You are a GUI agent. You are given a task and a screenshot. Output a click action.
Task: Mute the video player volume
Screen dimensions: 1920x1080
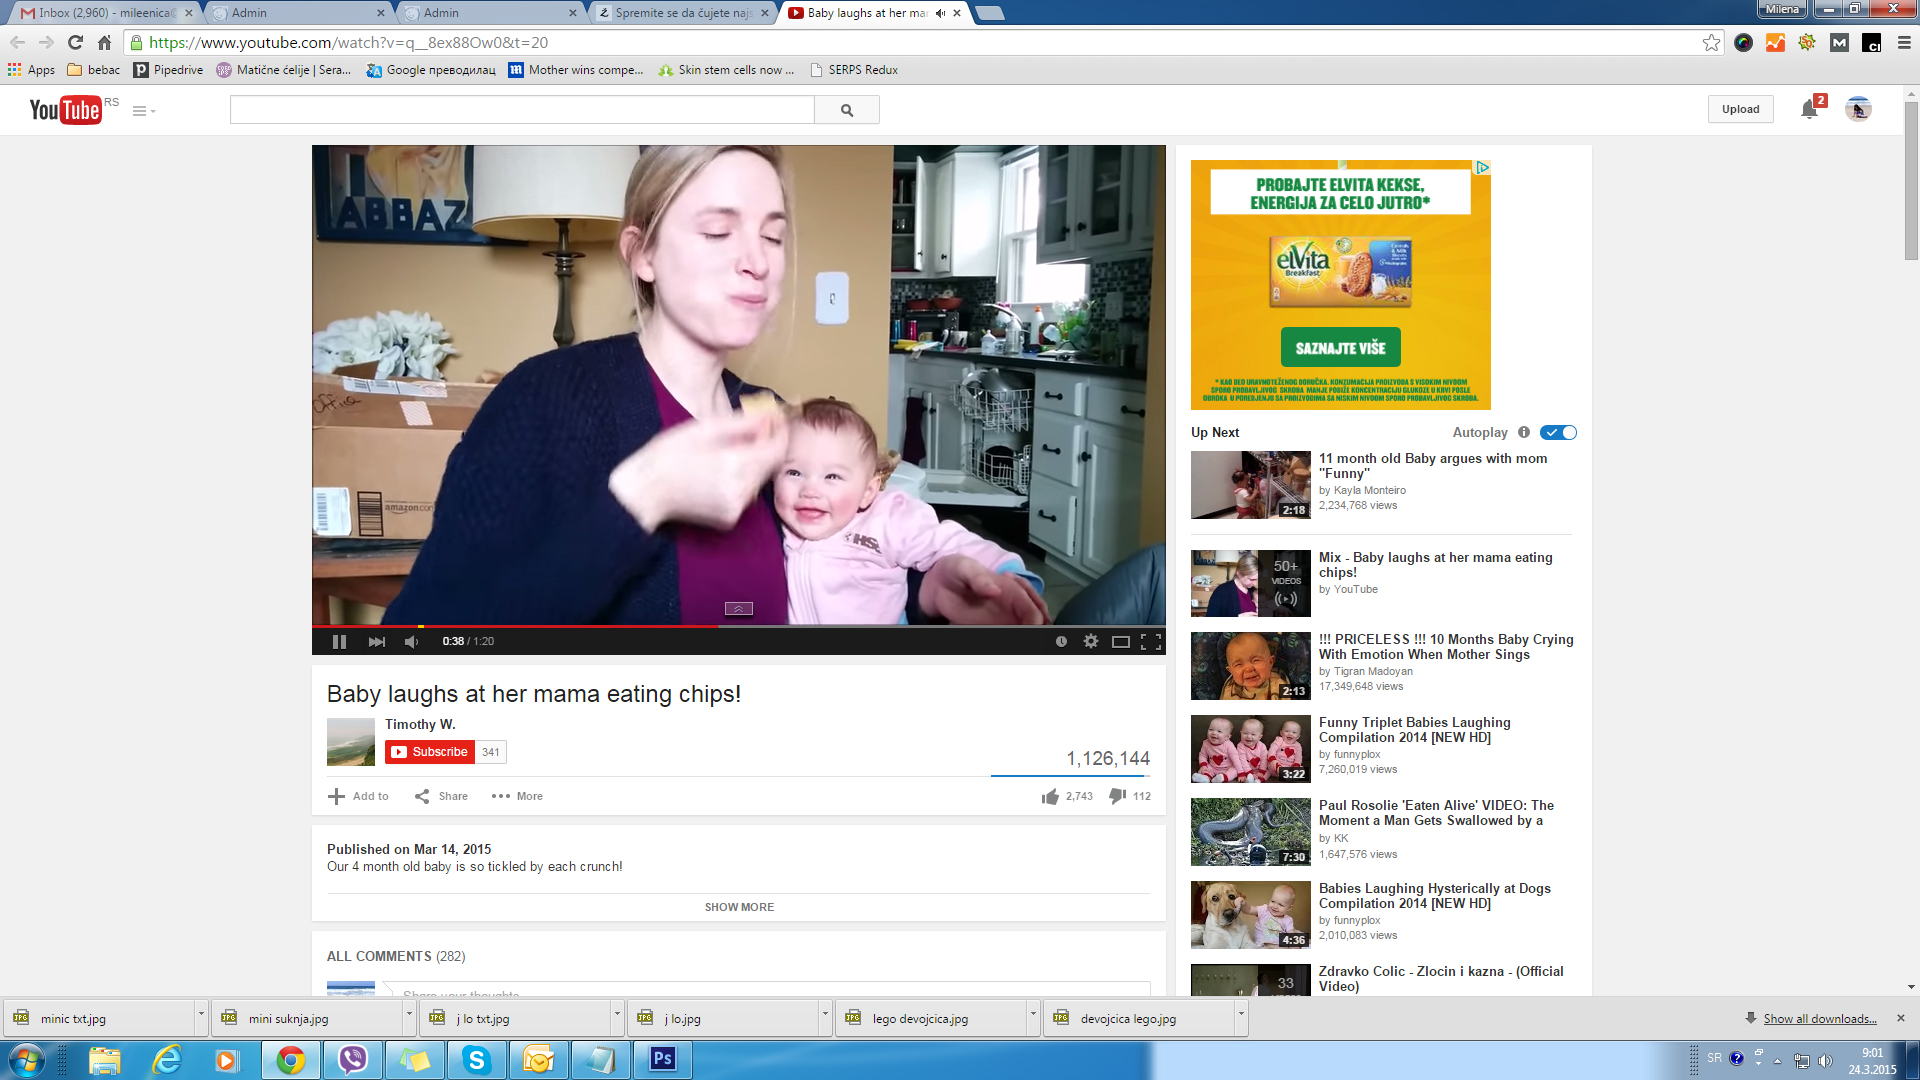pos(411,642)
